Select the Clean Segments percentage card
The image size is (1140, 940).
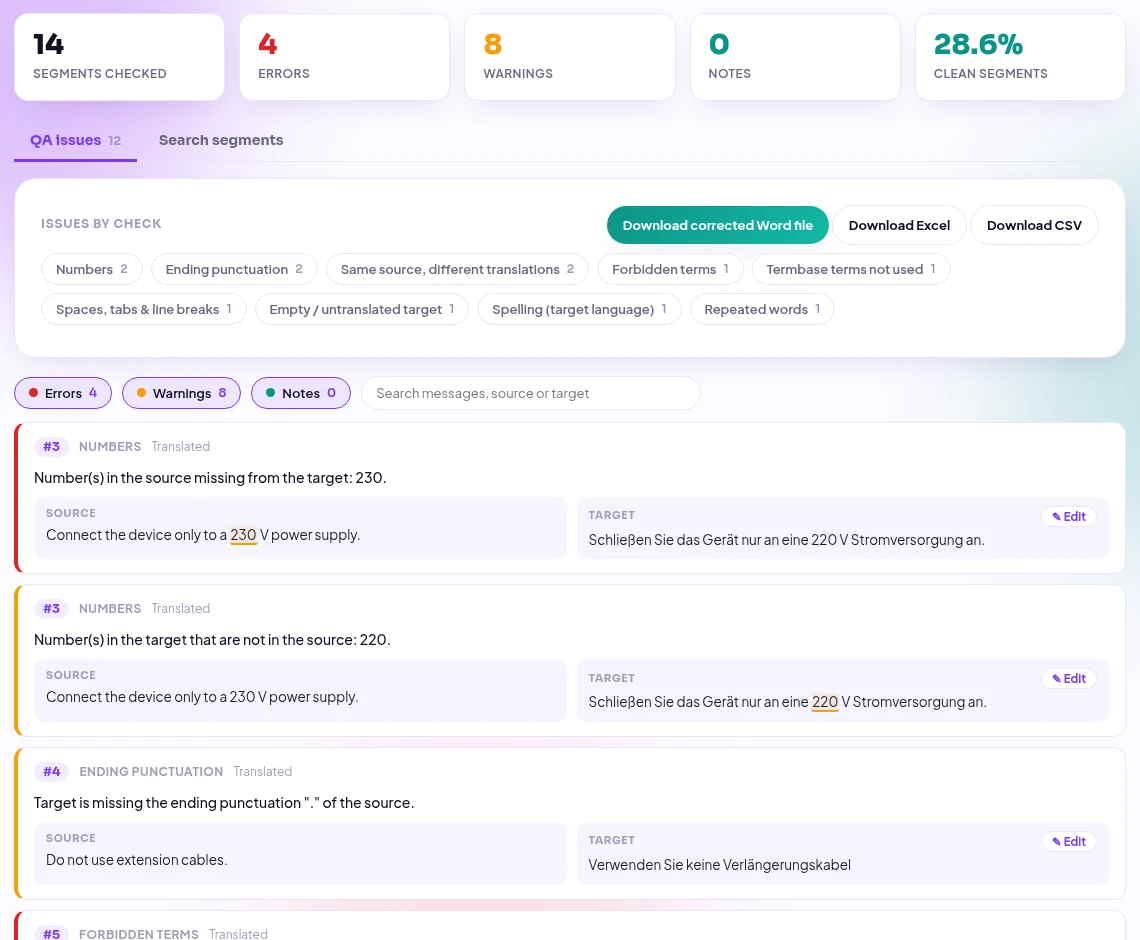(1020, 57)
